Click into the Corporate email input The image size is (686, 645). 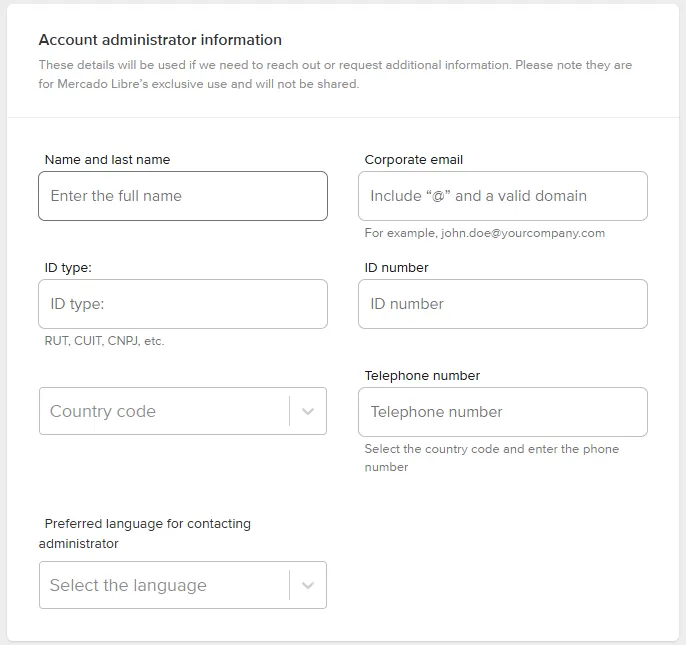click(x=502, y=196)
